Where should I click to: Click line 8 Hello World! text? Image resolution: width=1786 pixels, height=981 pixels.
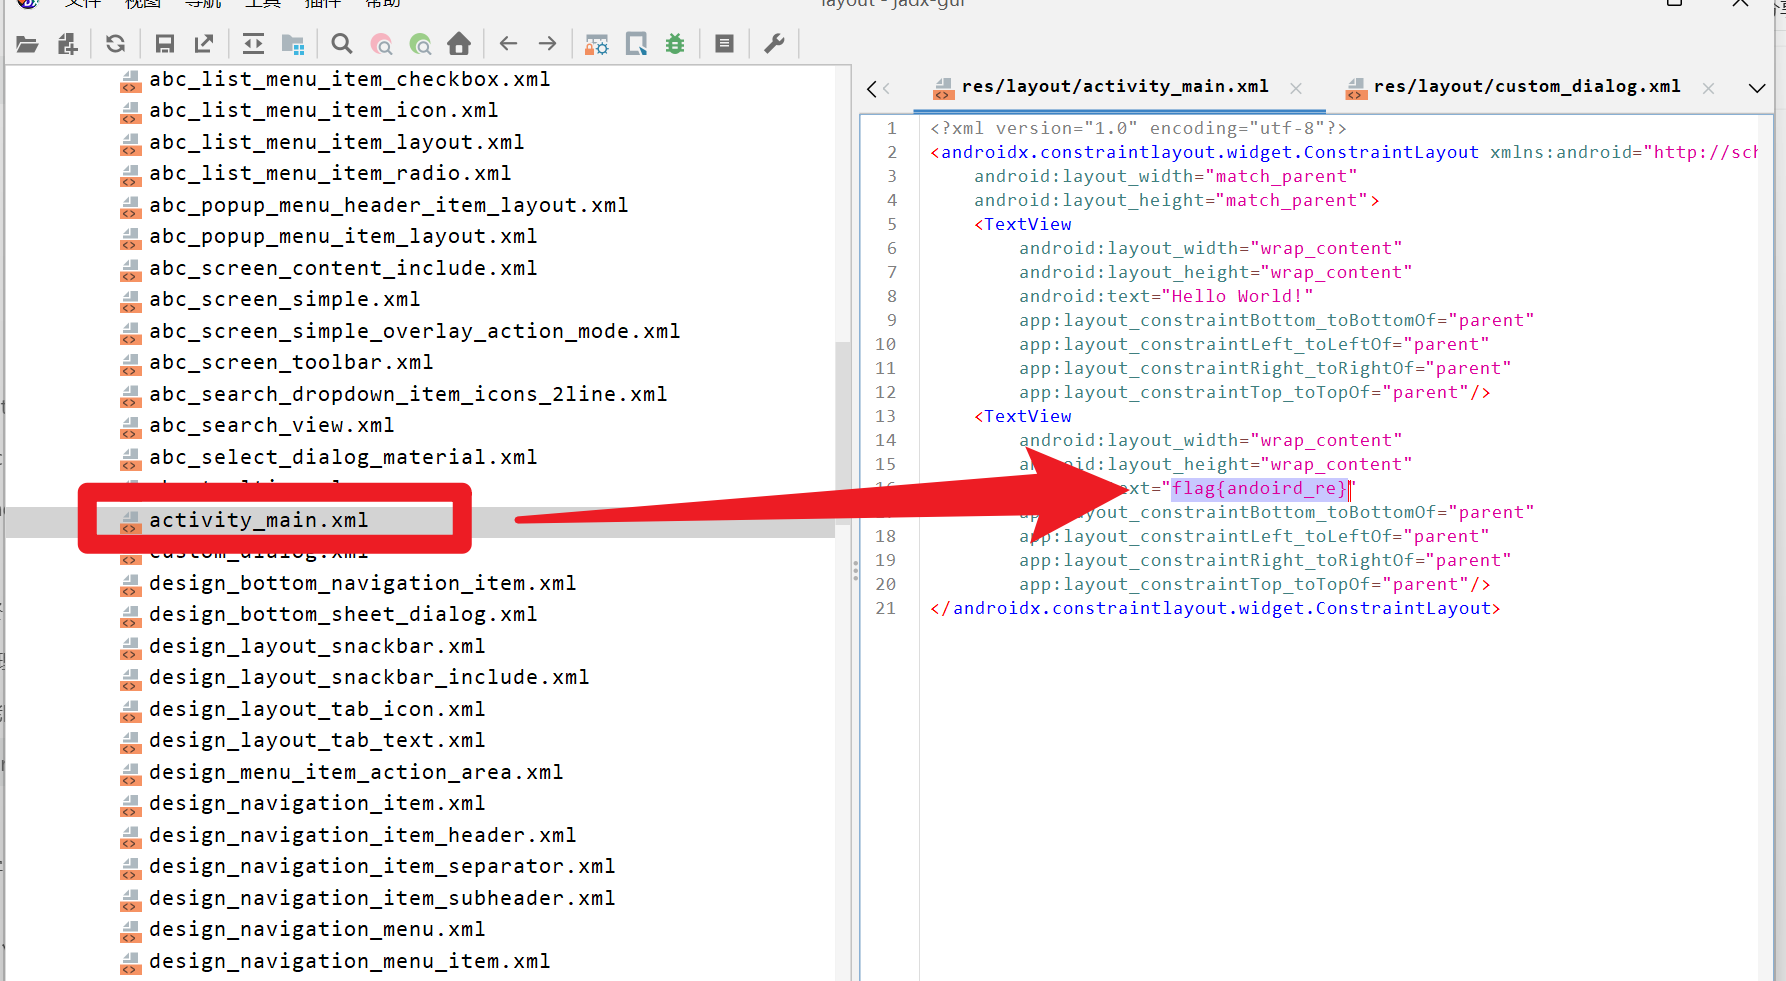tap(1241, 296)
